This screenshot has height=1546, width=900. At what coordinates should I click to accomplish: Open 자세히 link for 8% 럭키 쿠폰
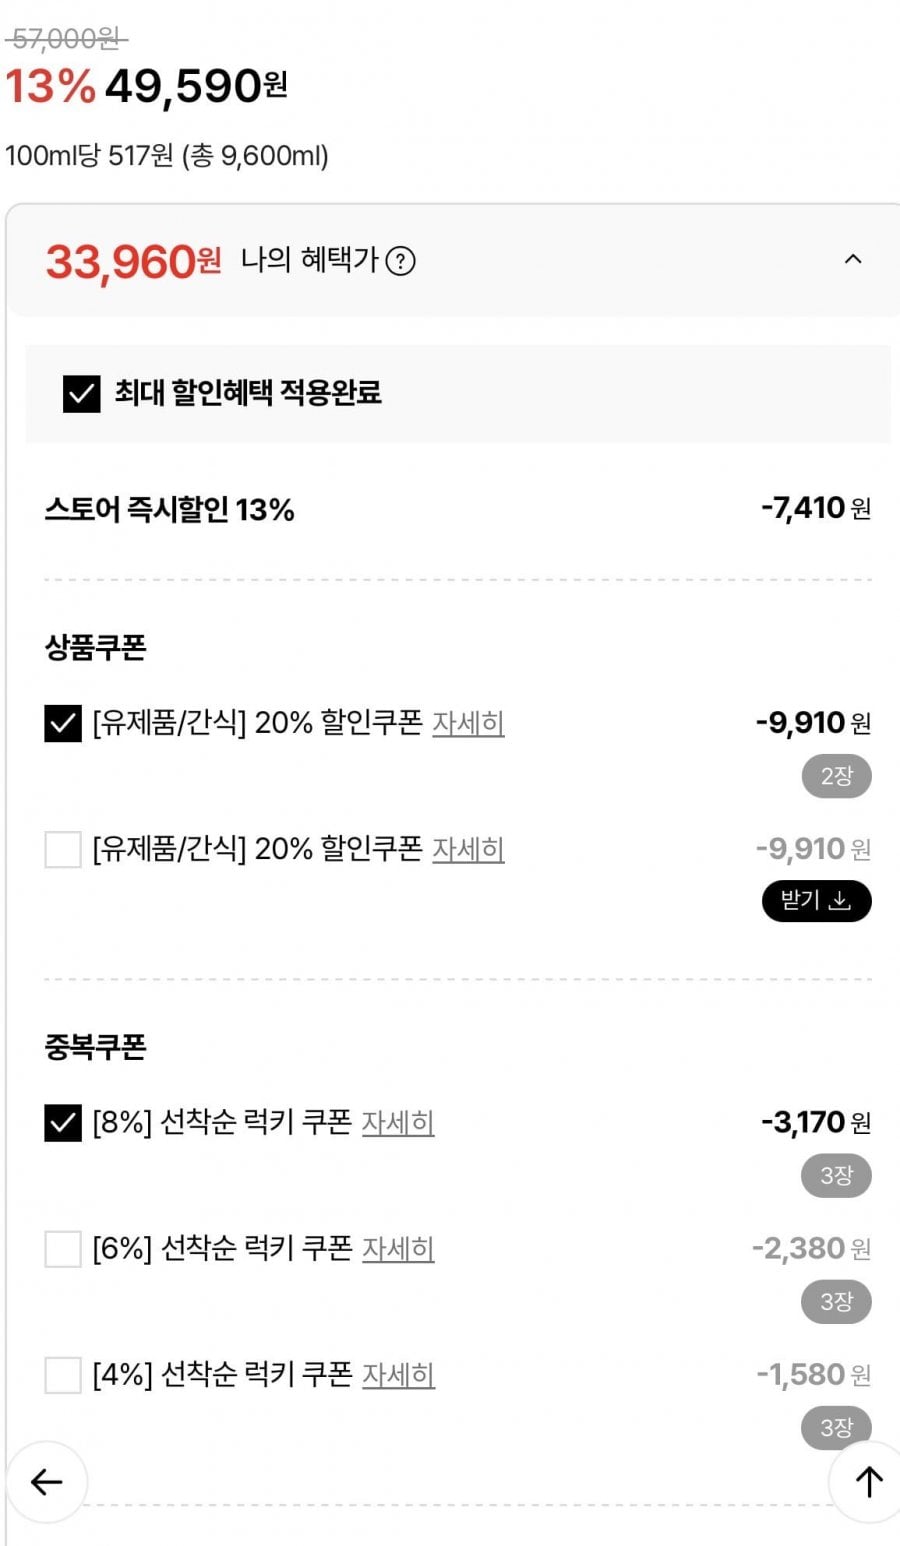coord(398,1123)
